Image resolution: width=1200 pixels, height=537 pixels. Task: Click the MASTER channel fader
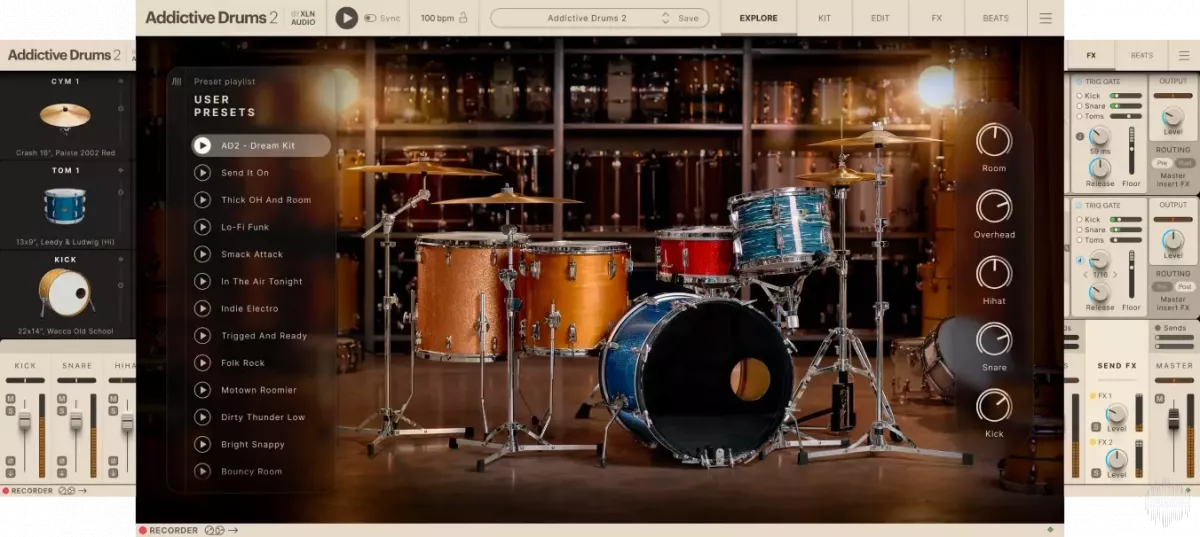pyautogui.click(x=1174, y=418)
